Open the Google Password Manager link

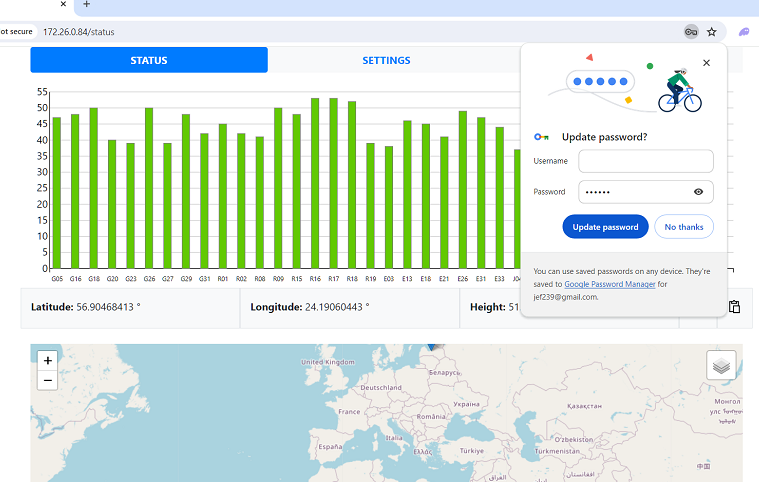click(x=609, y=285)
